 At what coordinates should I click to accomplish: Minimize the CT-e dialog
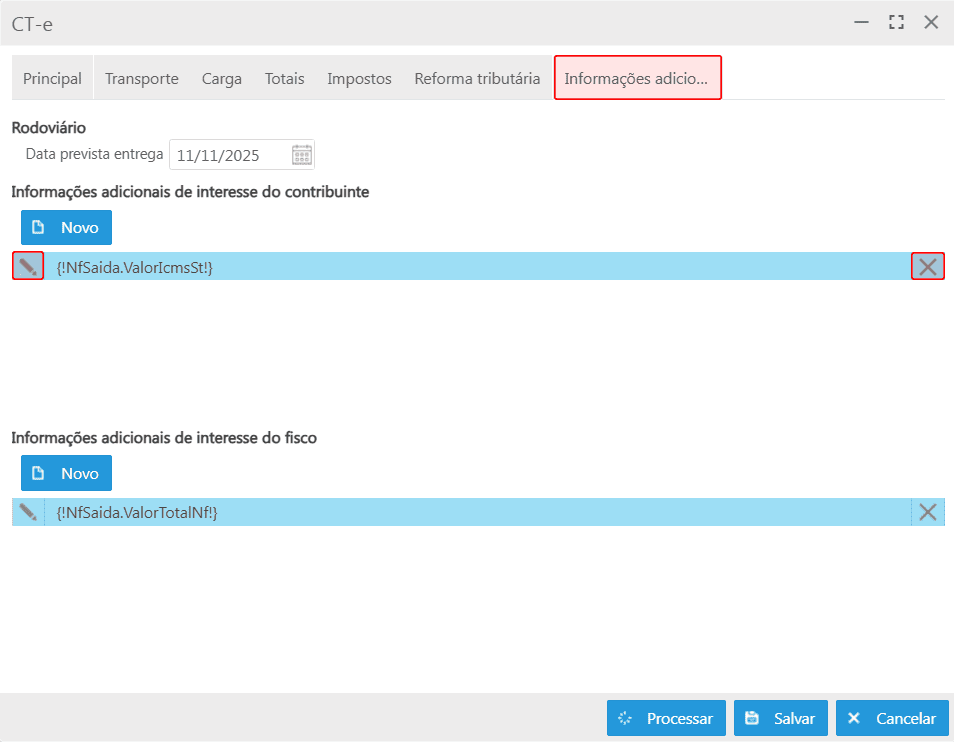(862, 22)
